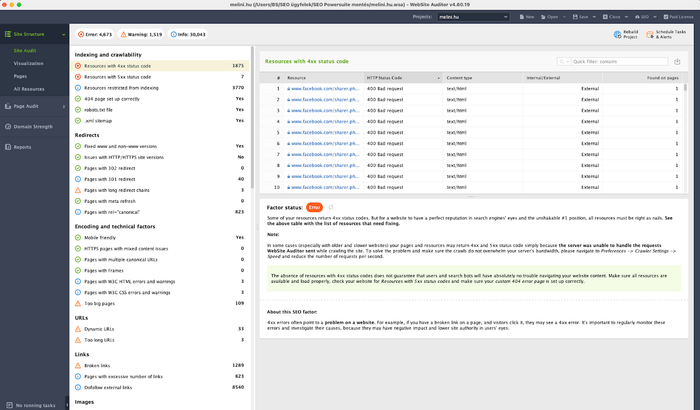
Task: Click the Error factor status badge
Action: pos(314,207)
